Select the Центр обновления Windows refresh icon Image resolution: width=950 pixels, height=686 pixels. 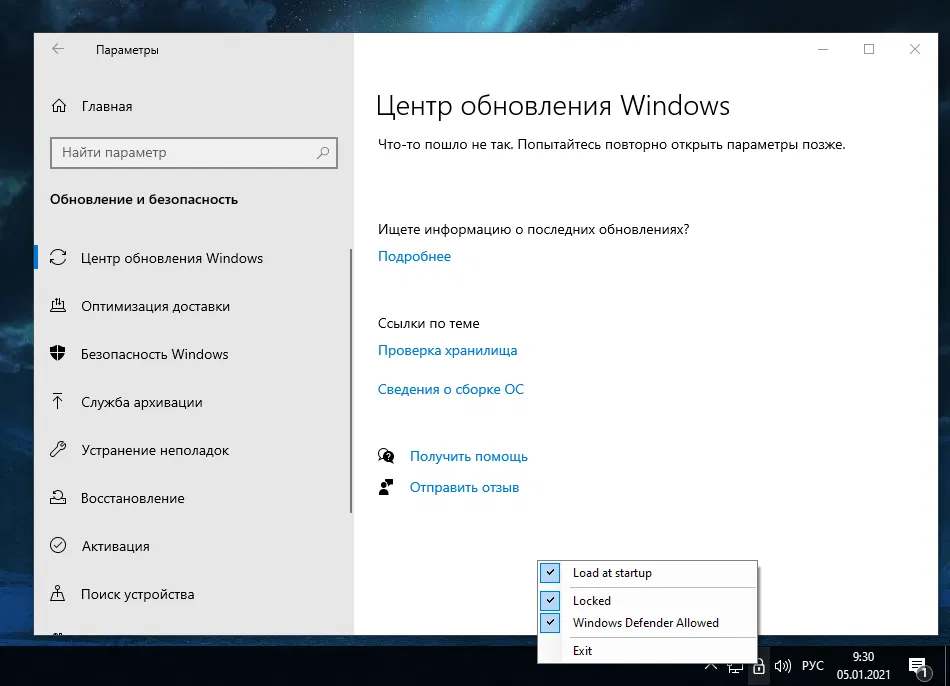pyautogui.click(x=58, y=258)
